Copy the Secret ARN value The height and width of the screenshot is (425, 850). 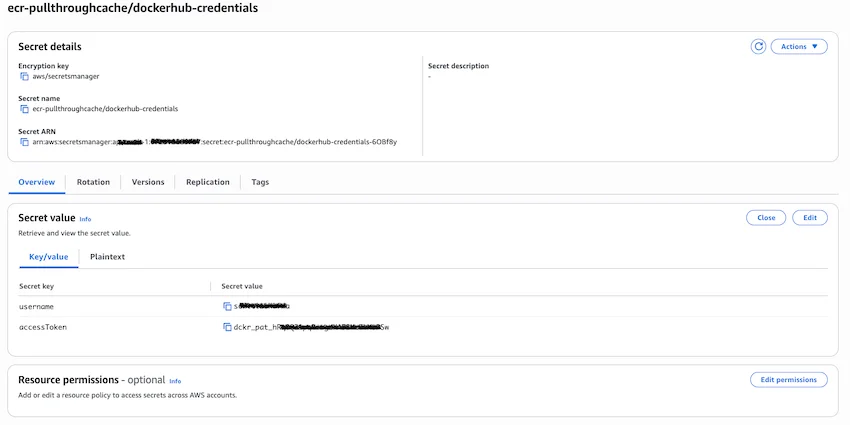[25, 142]
